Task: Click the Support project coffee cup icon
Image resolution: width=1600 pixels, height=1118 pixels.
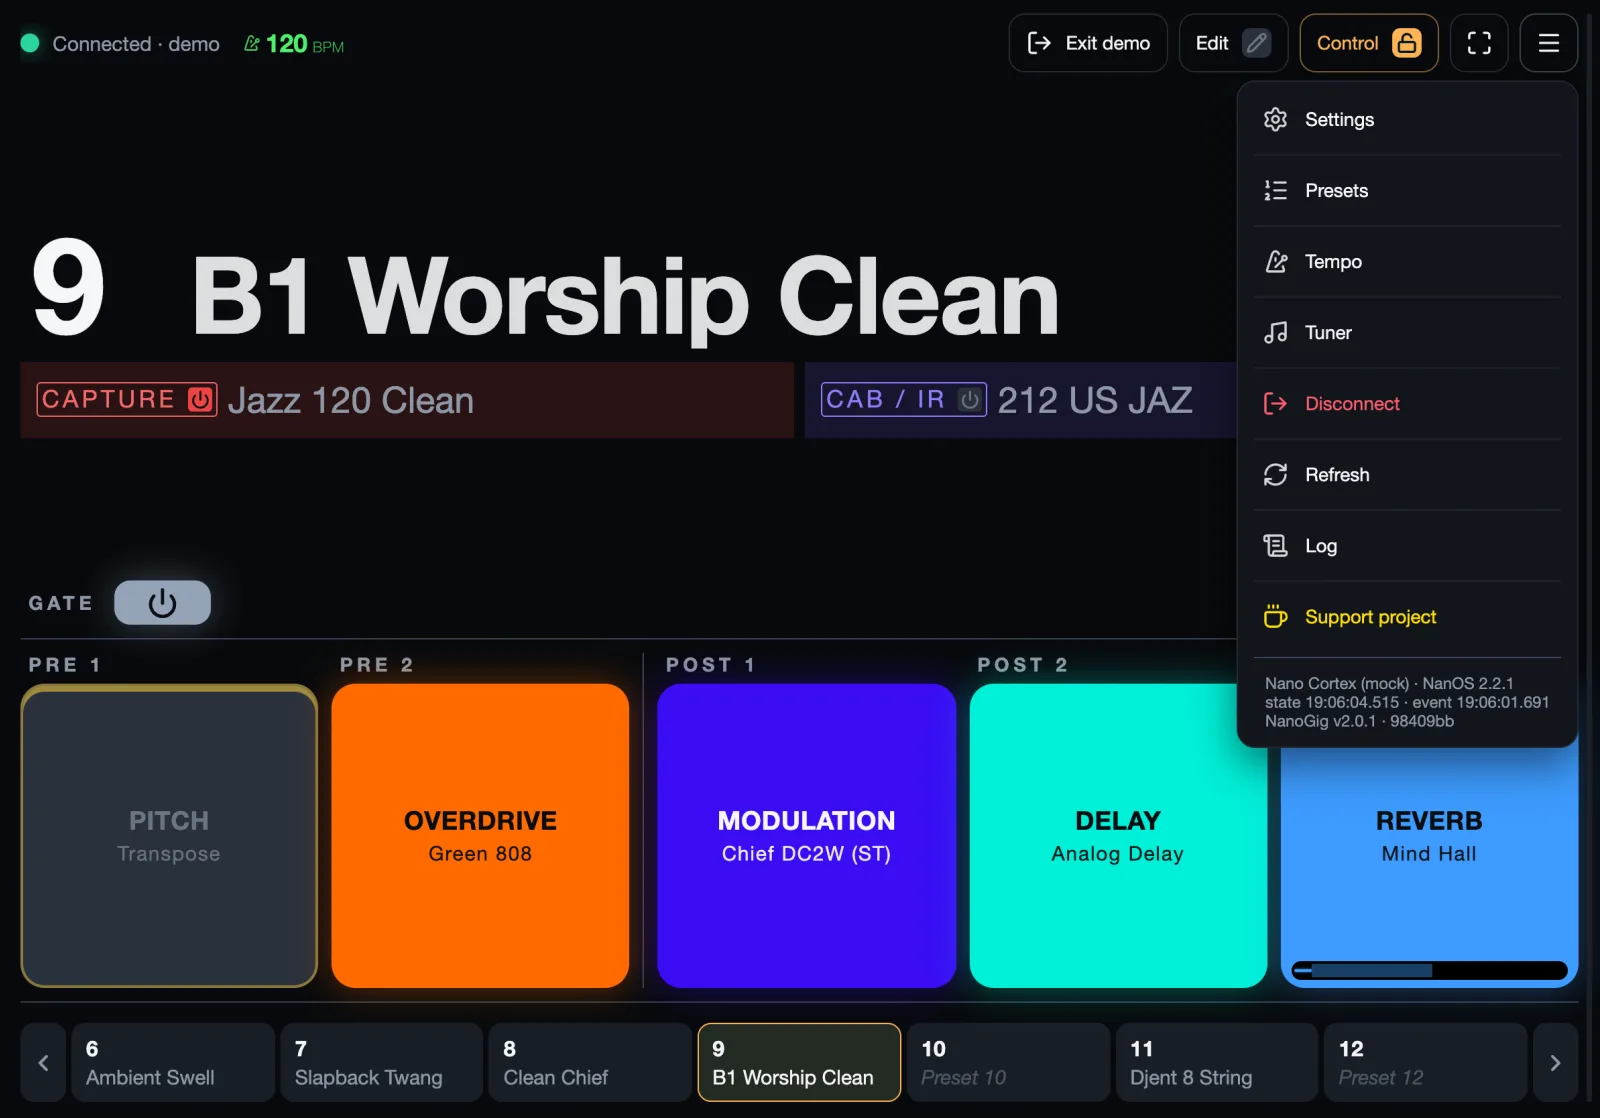Action: tap(1275, 616)
